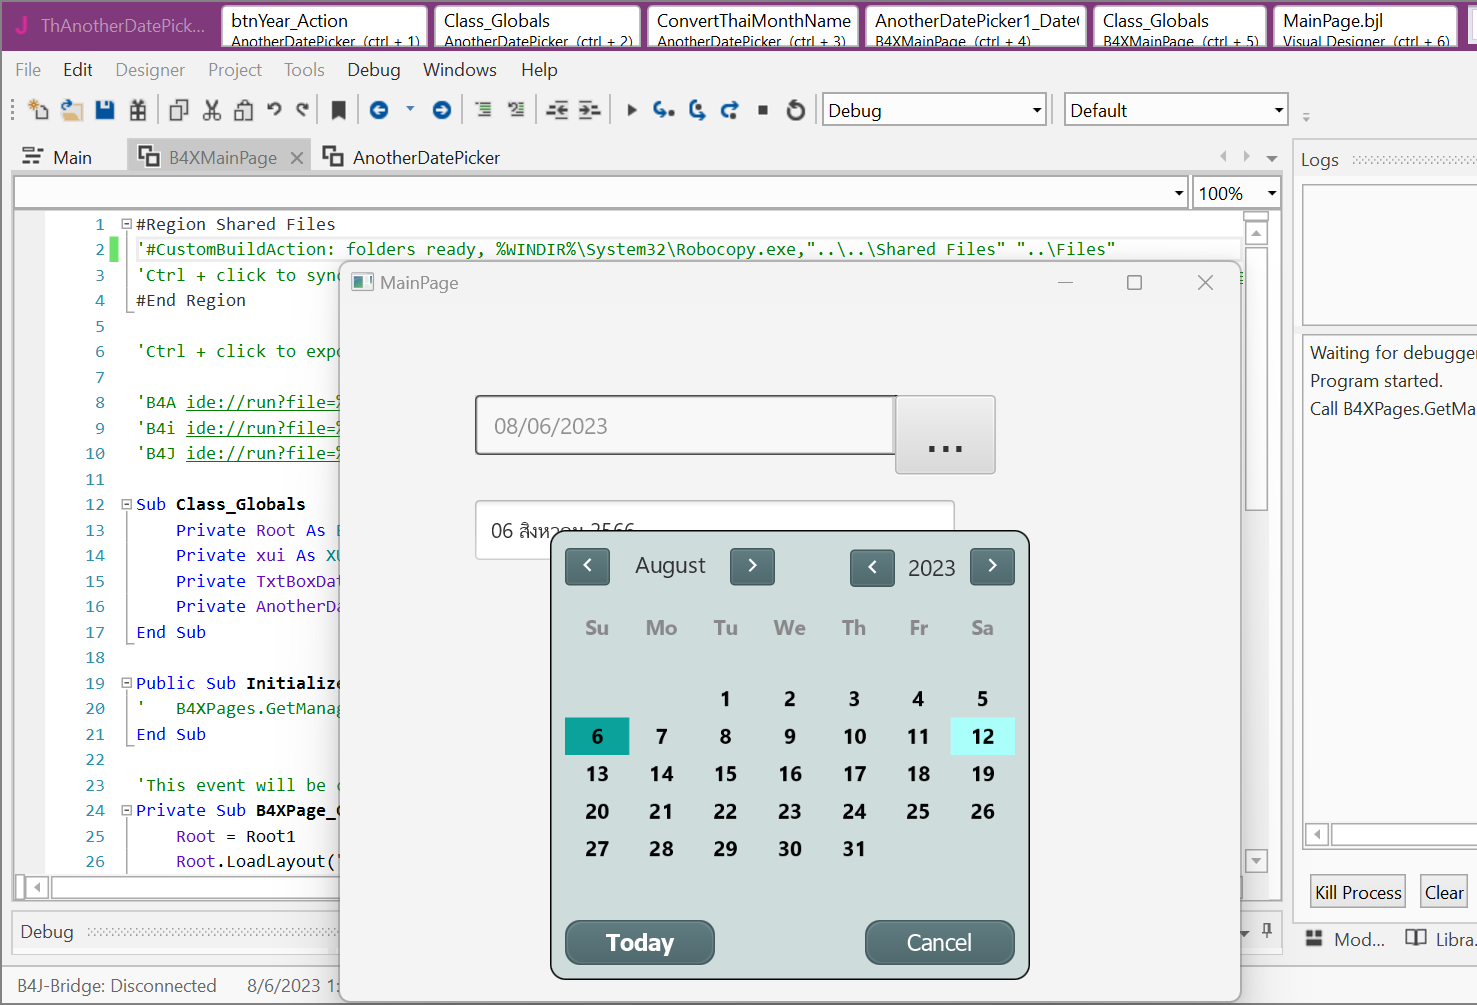This screenshot has height=1005, width=1477.
Task: Click the Cut scissors icon
Action: 211,110
